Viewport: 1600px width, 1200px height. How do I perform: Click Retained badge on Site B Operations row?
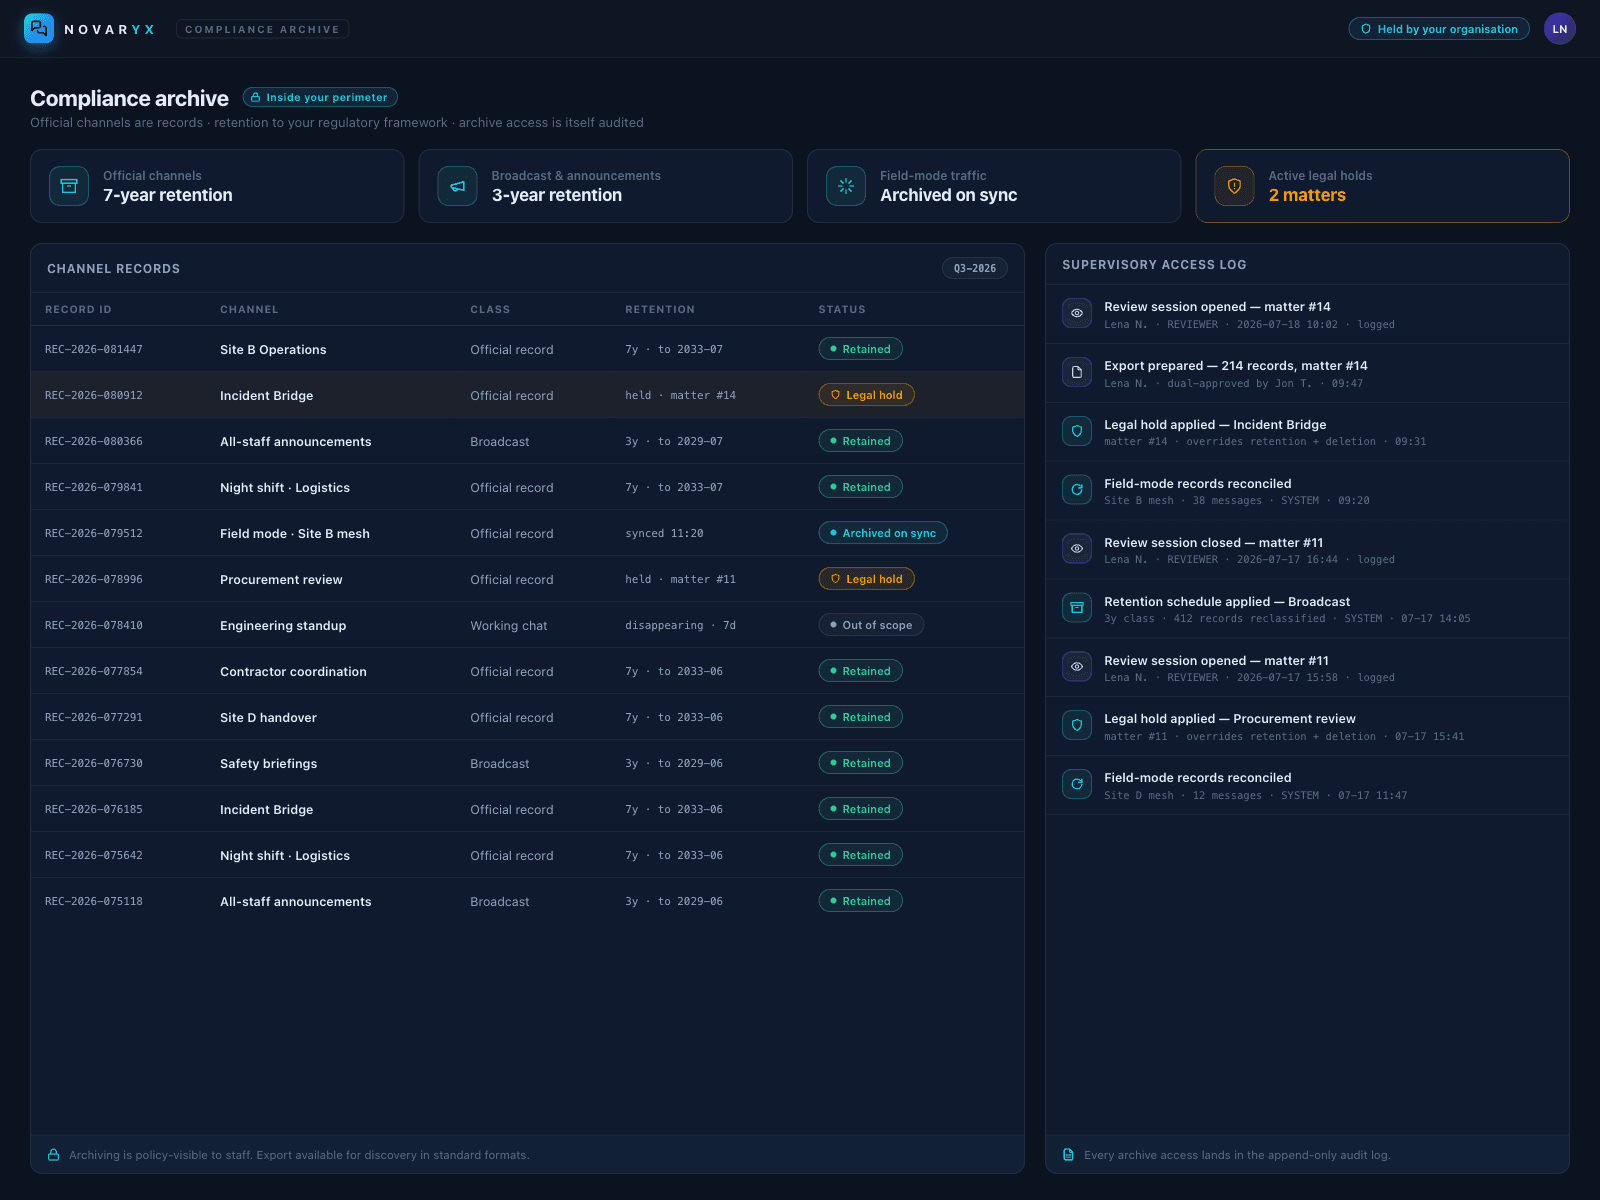click(x=860, y=349)
